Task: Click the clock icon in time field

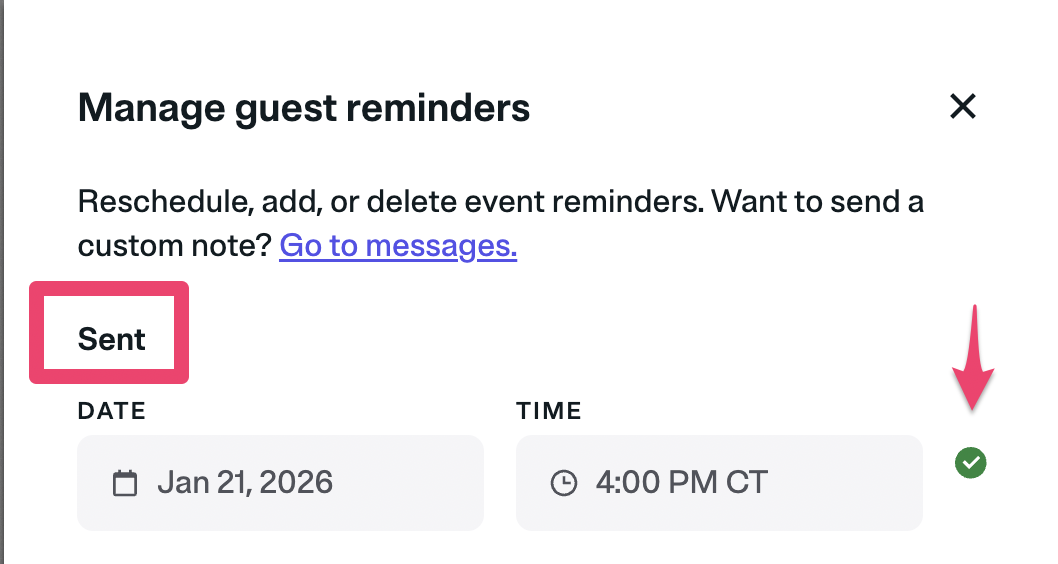Action: (x=564, y=483)
